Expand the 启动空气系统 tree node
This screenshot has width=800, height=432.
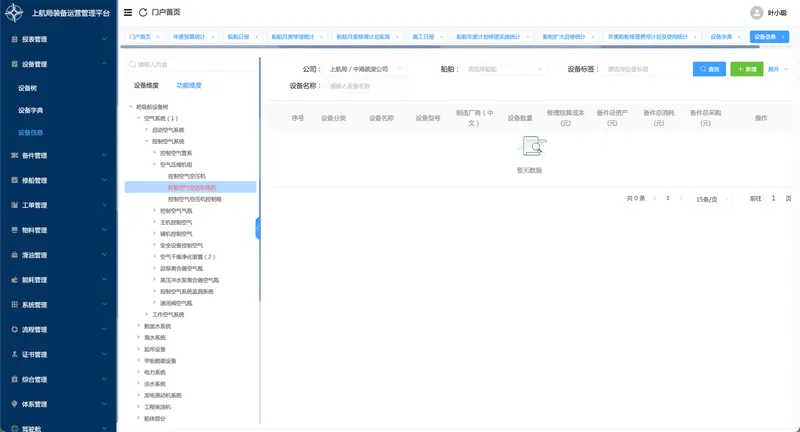point(146,130)
